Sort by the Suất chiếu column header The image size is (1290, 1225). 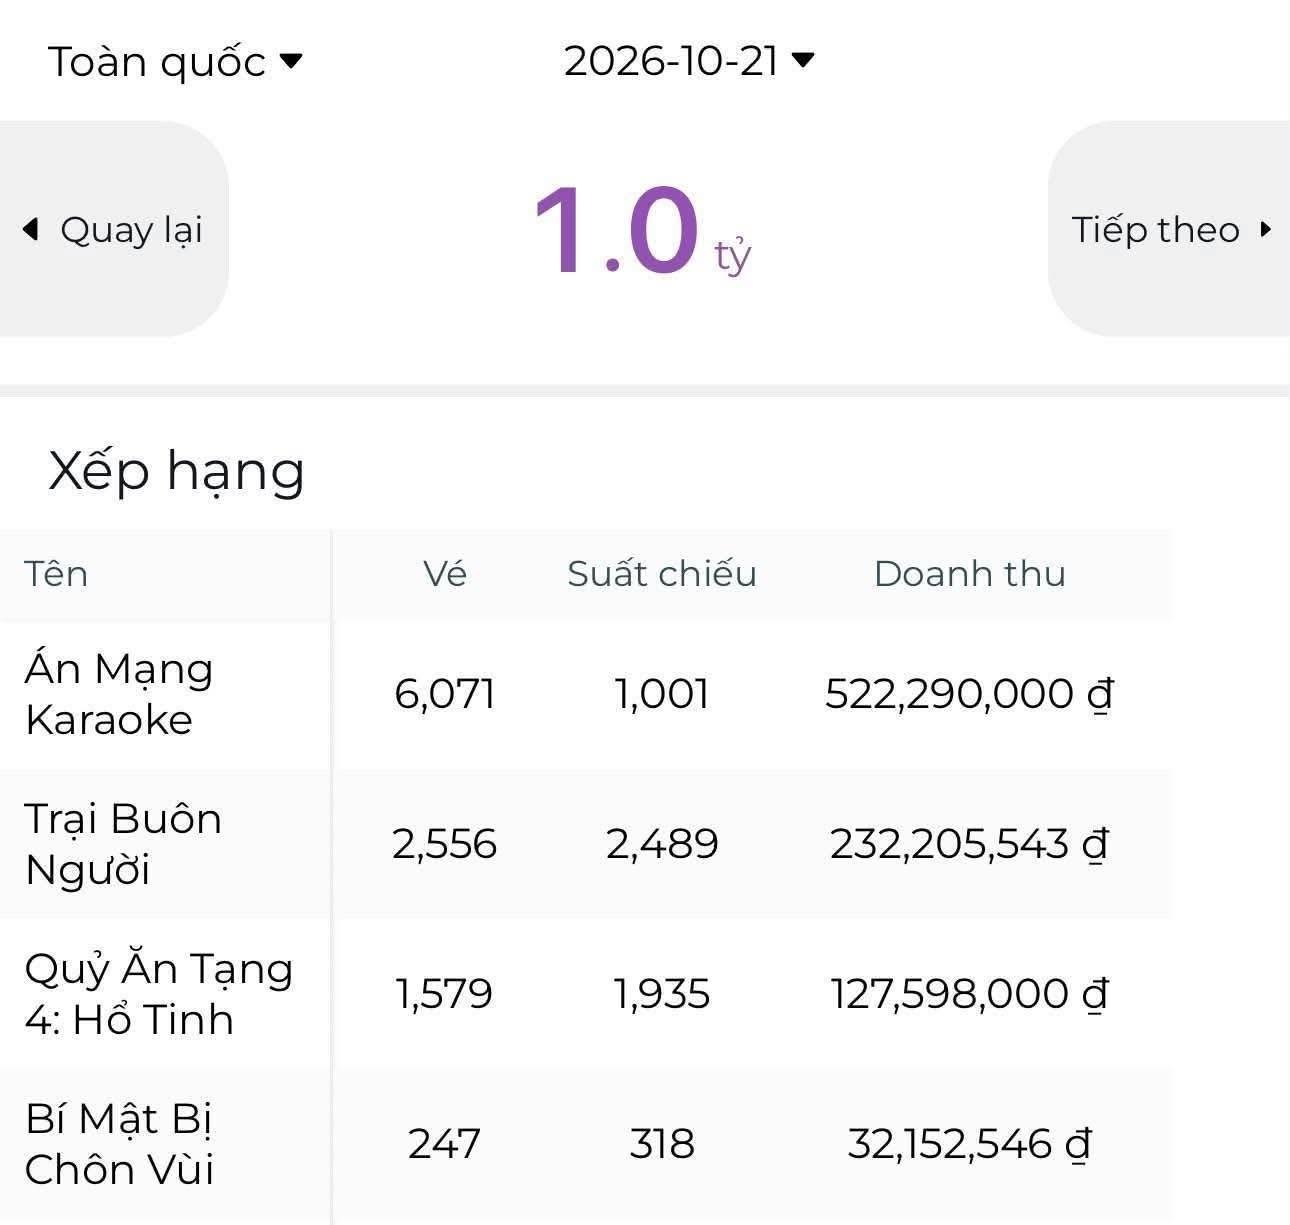pos(662,574)
